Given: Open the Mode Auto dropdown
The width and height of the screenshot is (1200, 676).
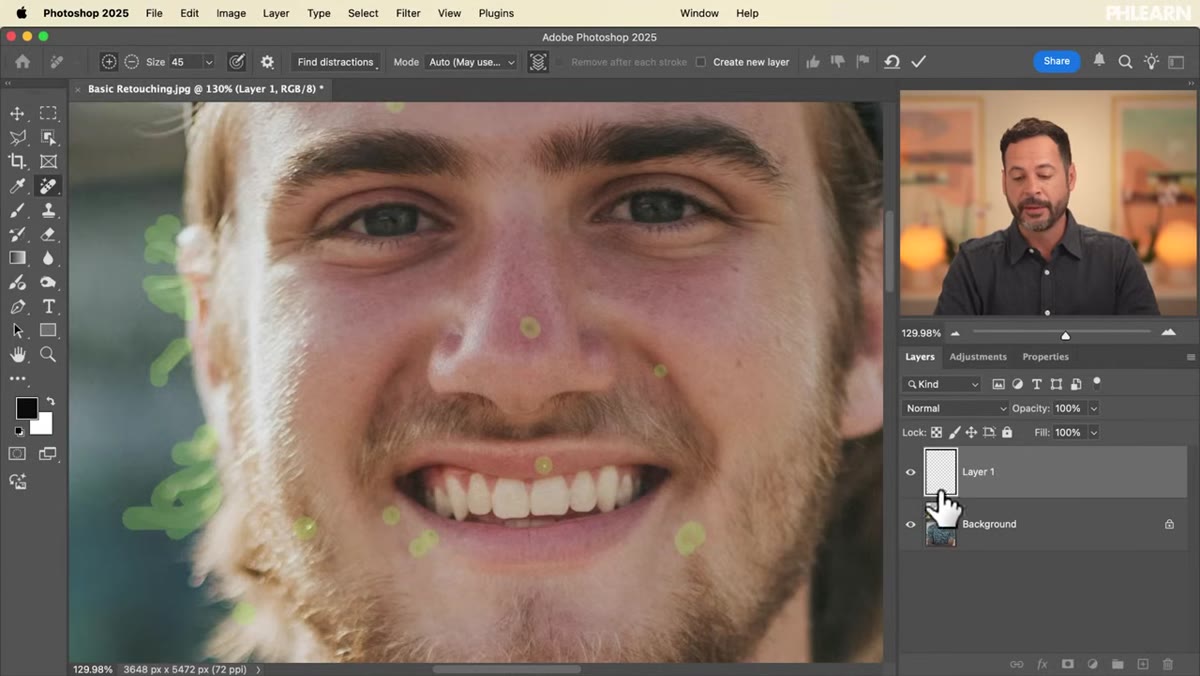Looking at the screenshot, I should tap(471, 62).
